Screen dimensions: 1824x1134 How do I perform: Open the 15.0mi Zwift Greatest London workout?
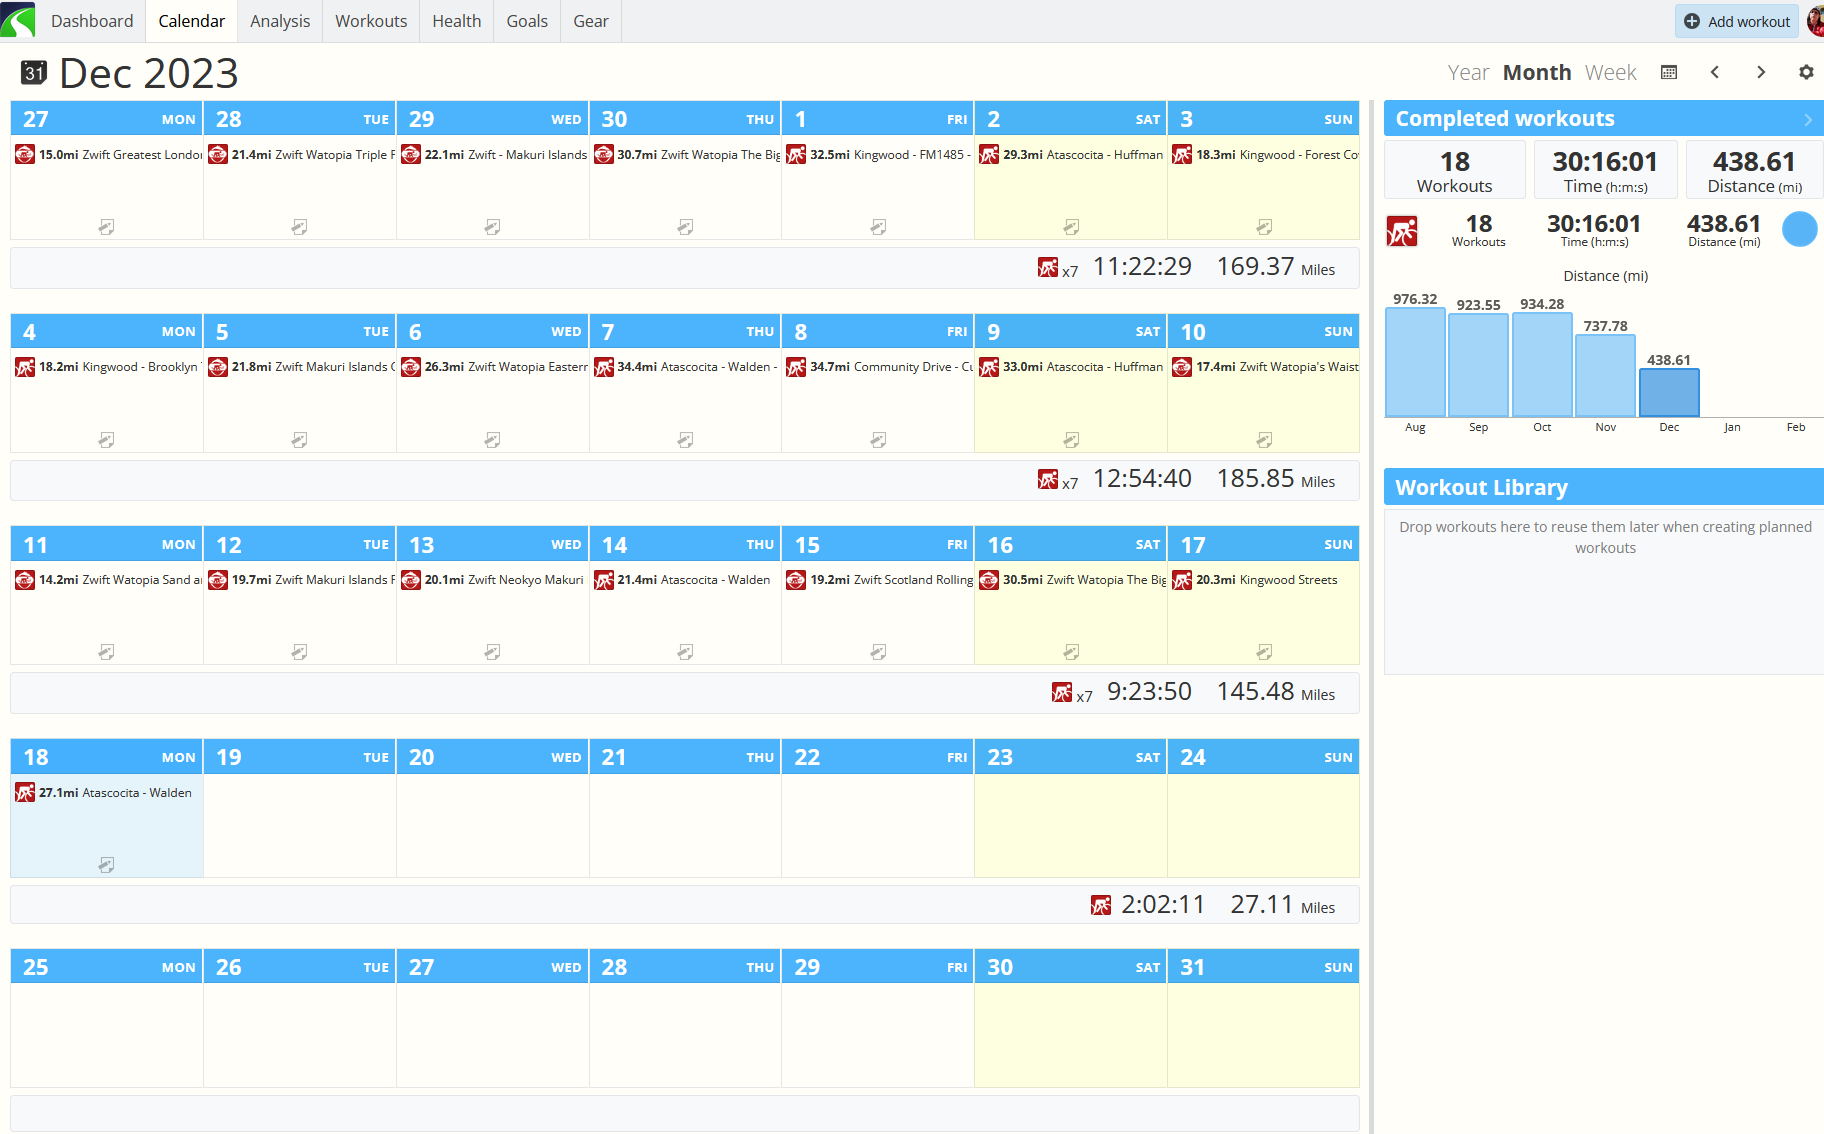(108, 155)
